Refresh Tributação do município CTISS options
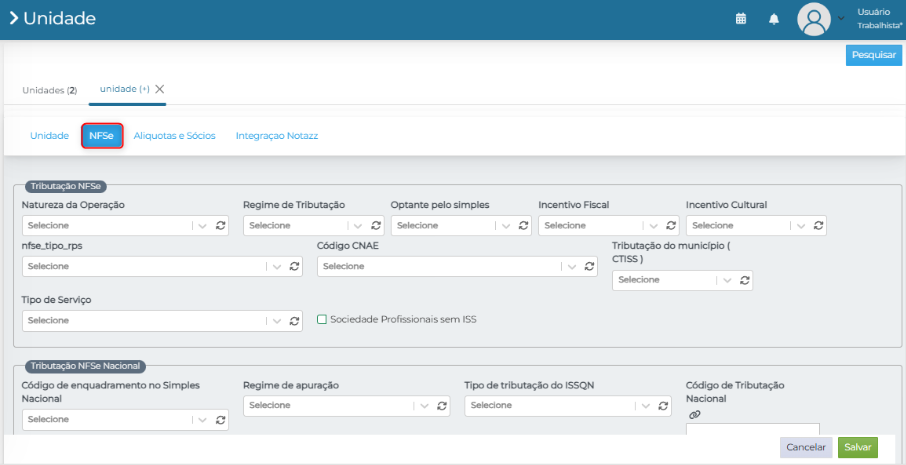906x465 pixels. (x=744, y=280)
